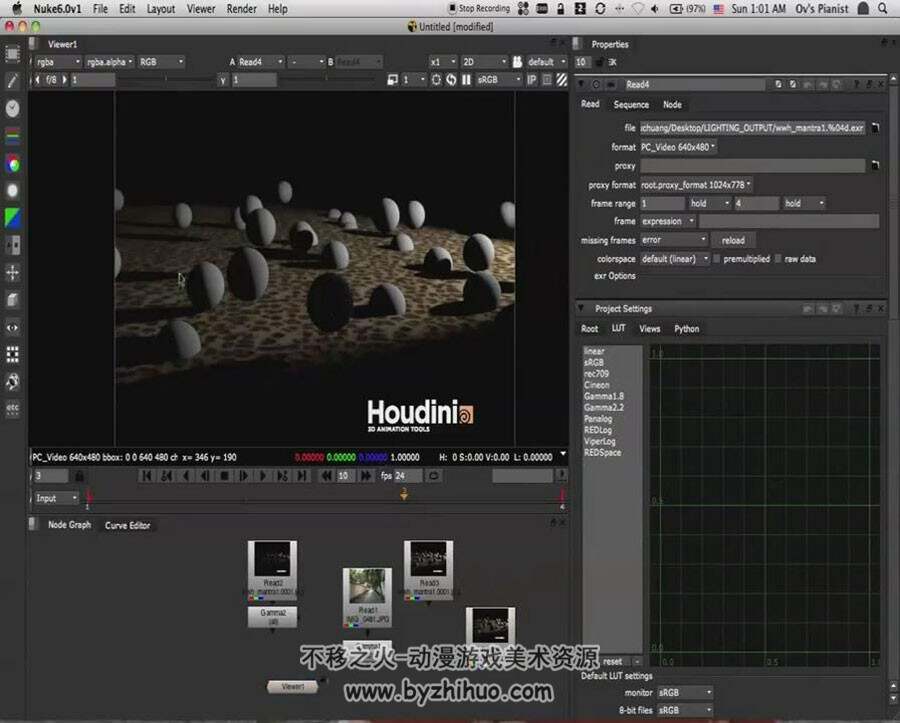
Task: Open the Filter nodes circle icon
Action: [13, 191]
